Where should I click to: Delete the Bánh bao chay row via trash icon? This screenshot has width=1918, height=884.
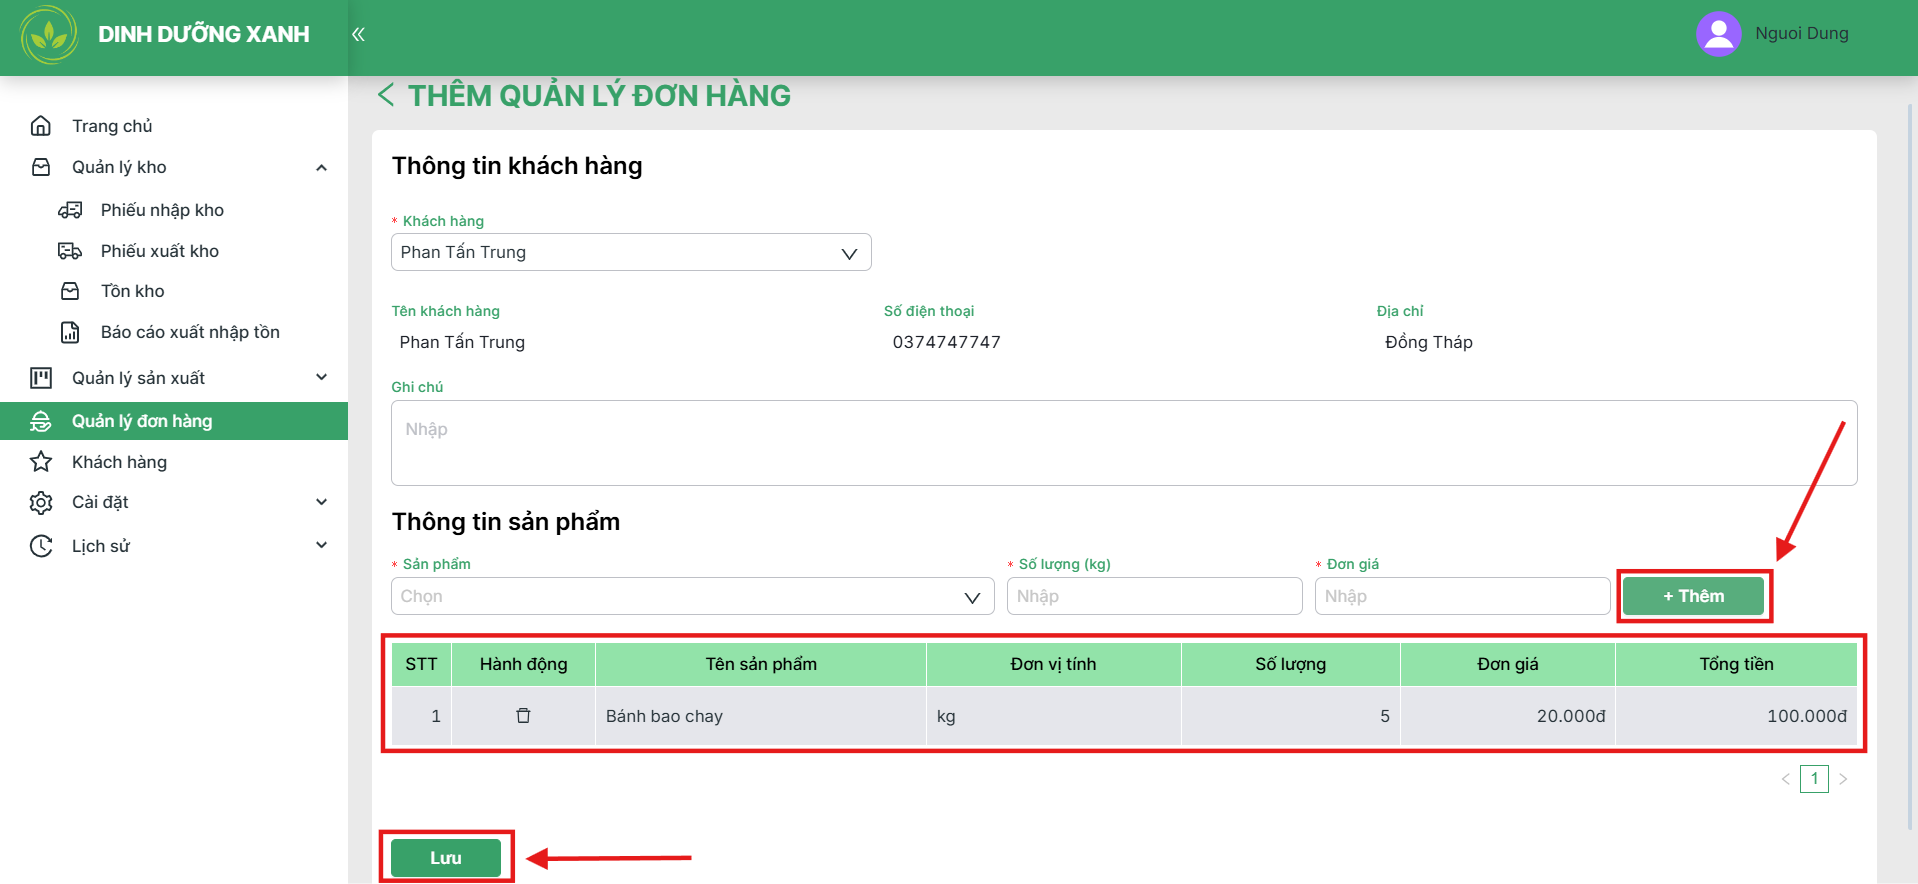(x=523, y=716)
